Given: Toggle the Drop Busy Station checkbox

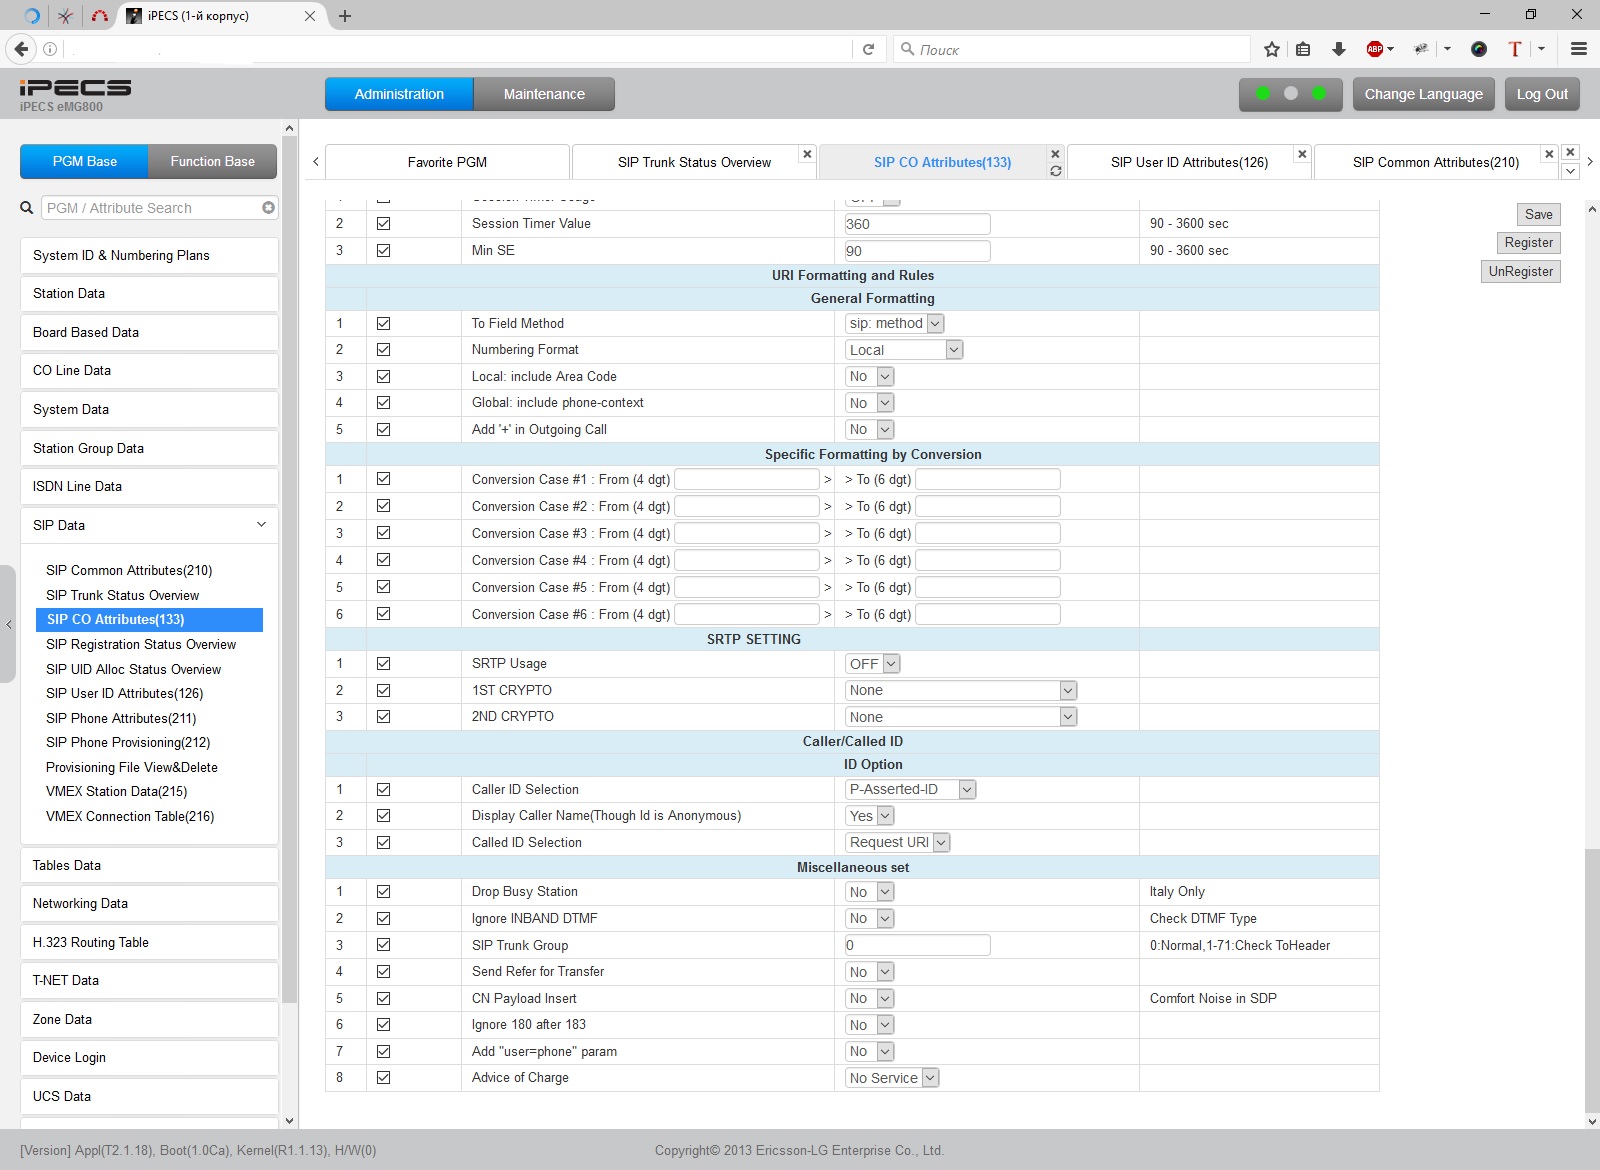Looking at the screenshot, I should click(x=383, y=892).
